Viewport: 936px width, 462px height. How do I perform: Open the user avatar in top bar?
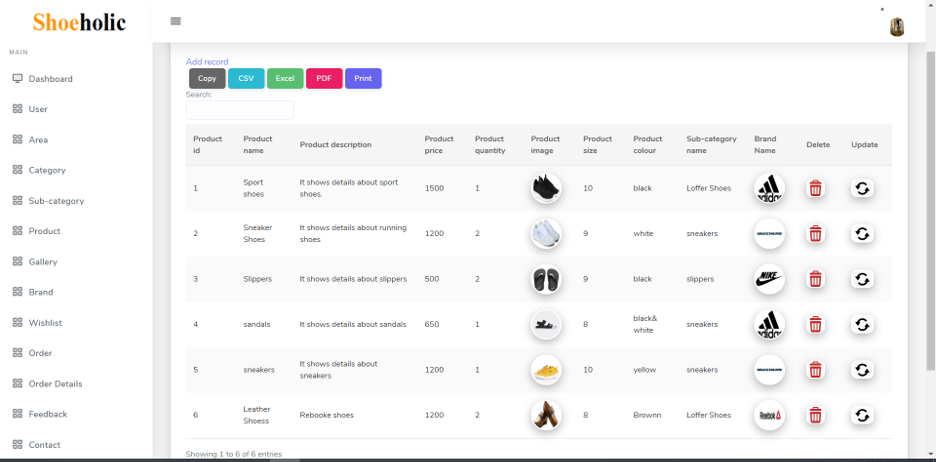point(897,27)
